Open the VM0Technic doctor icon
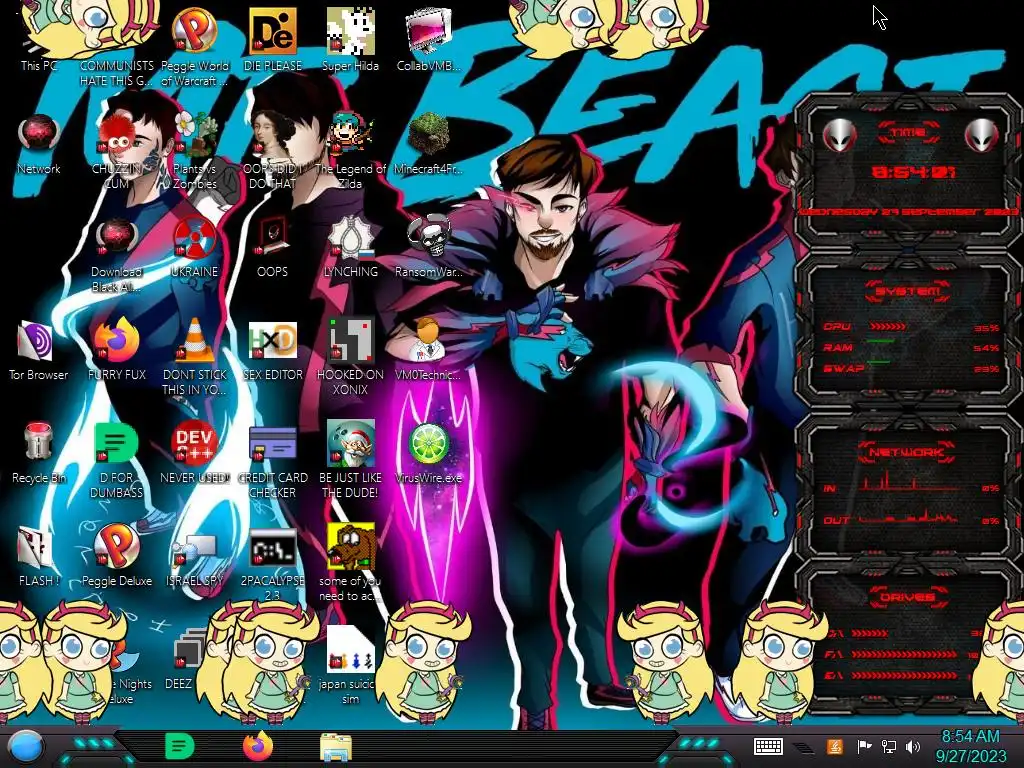1024x768 pixels. pos(428,350)
